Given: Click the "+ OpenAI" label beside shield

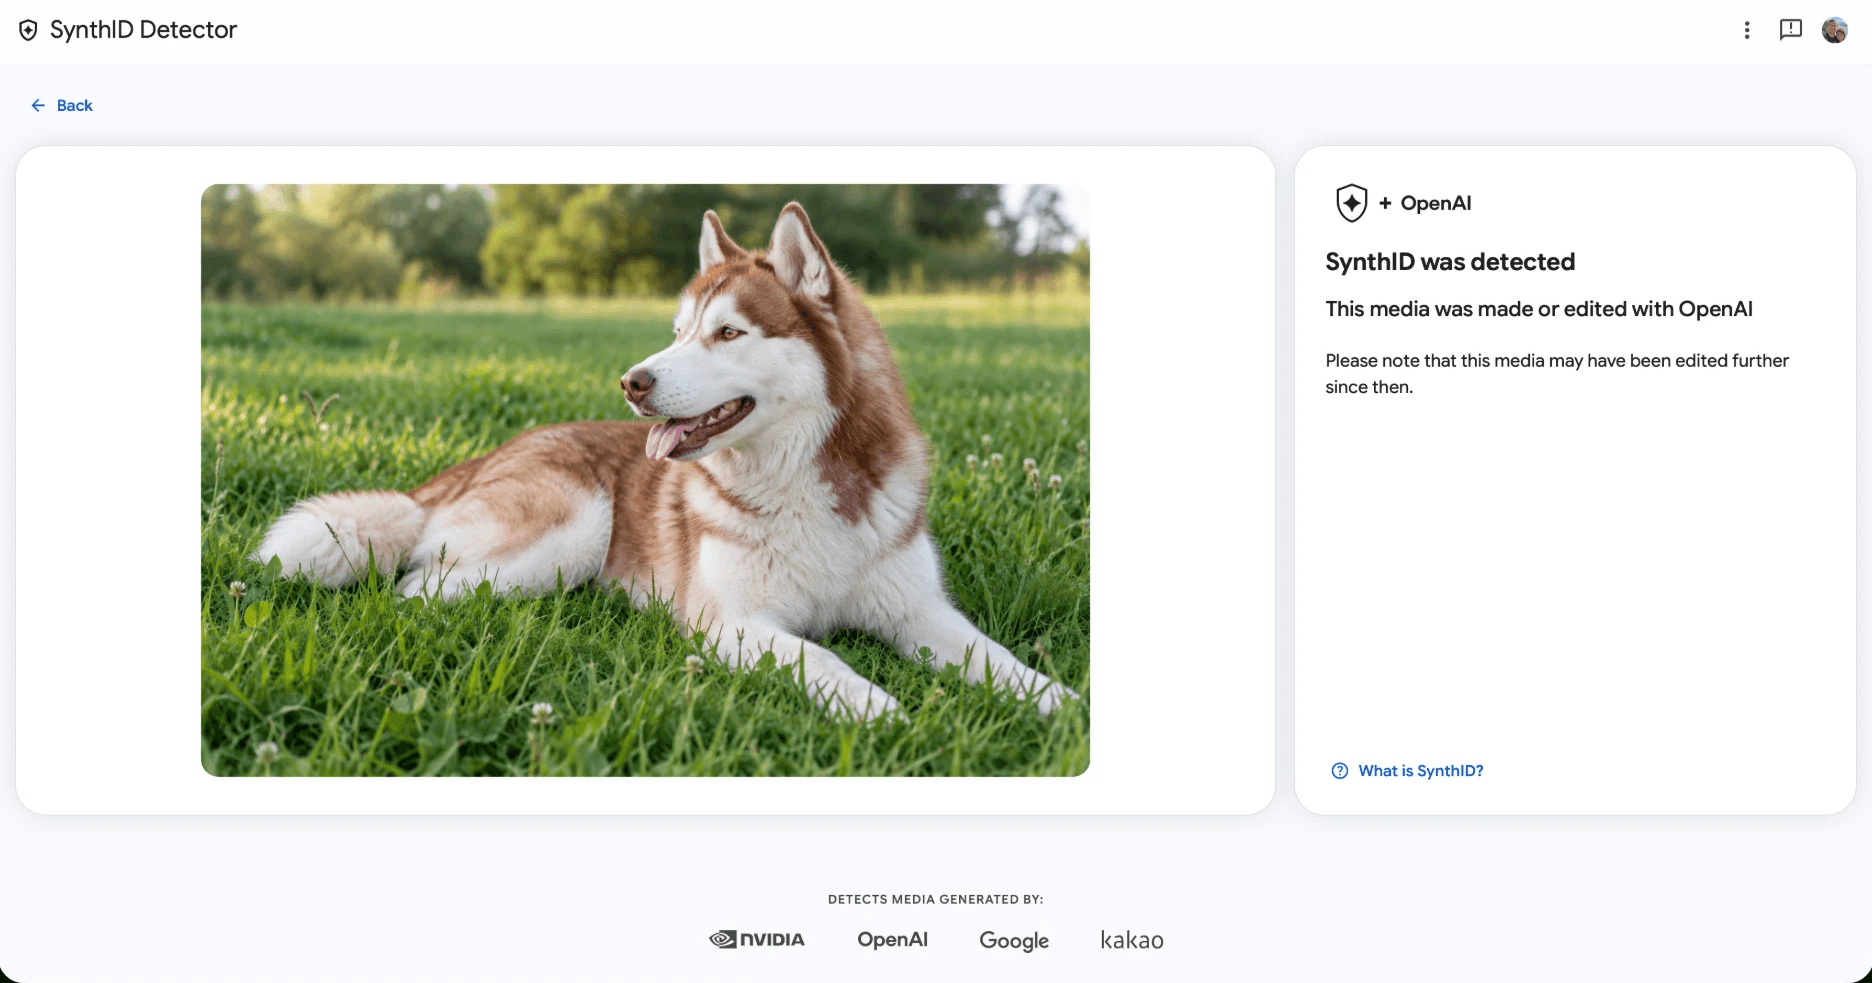Looking at the screenshot, I should coord(1425,203).
